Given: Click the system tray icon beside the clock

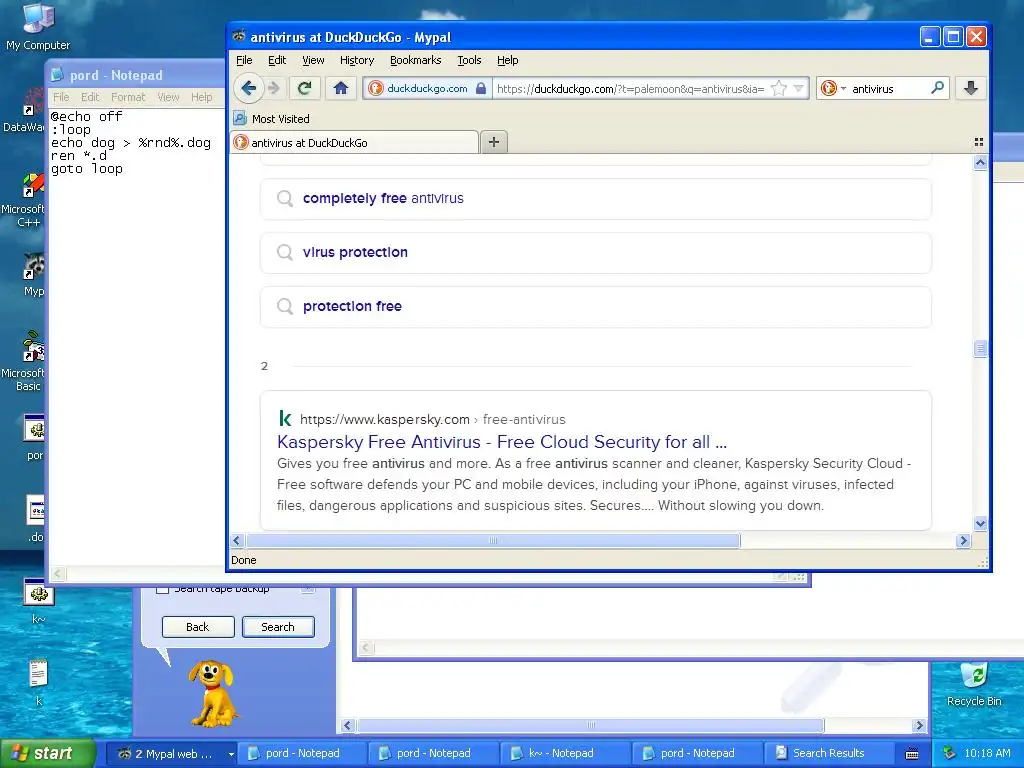Looking at the screenshot, I should 949,753.
